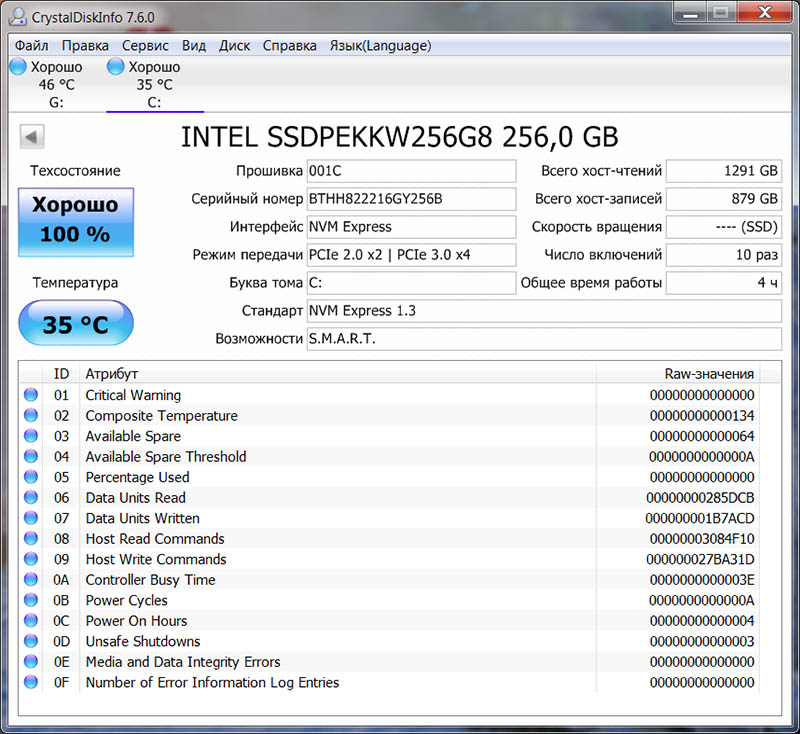Click the Прошивка field showing 001C

[x=411, y=171]
